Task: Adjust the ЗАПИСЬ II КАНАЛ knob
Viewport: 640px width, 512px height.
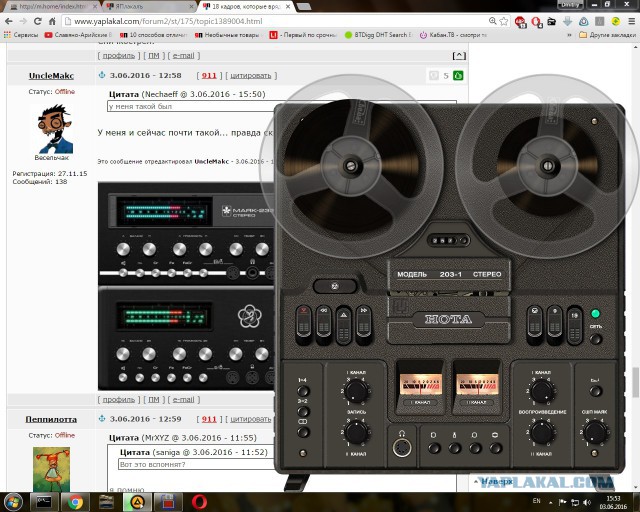Action: tap(356, 431)
